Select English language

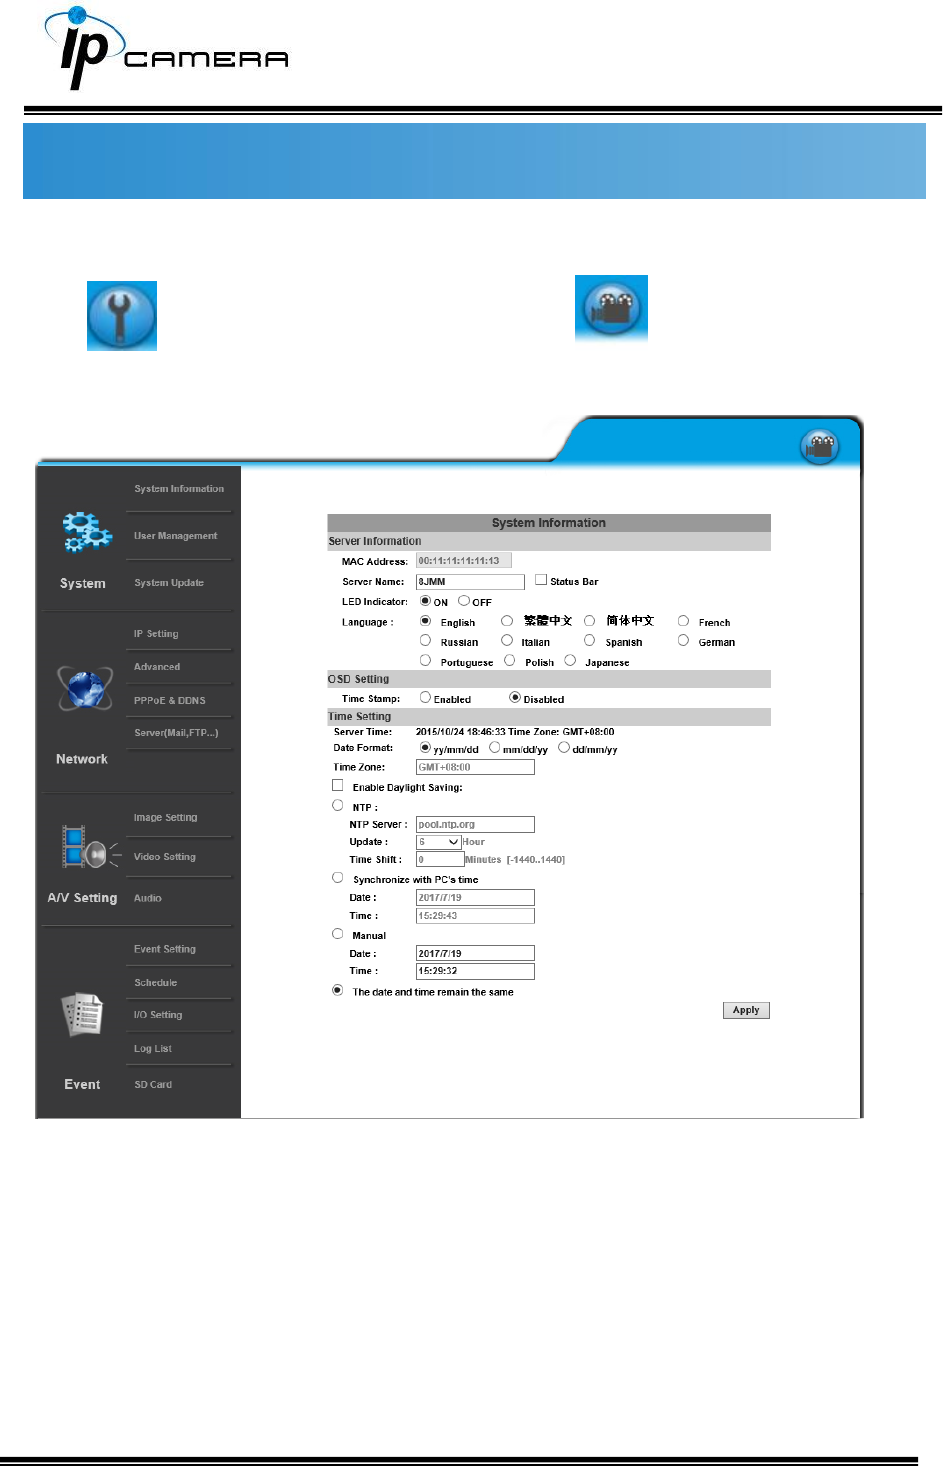[425, 621]
